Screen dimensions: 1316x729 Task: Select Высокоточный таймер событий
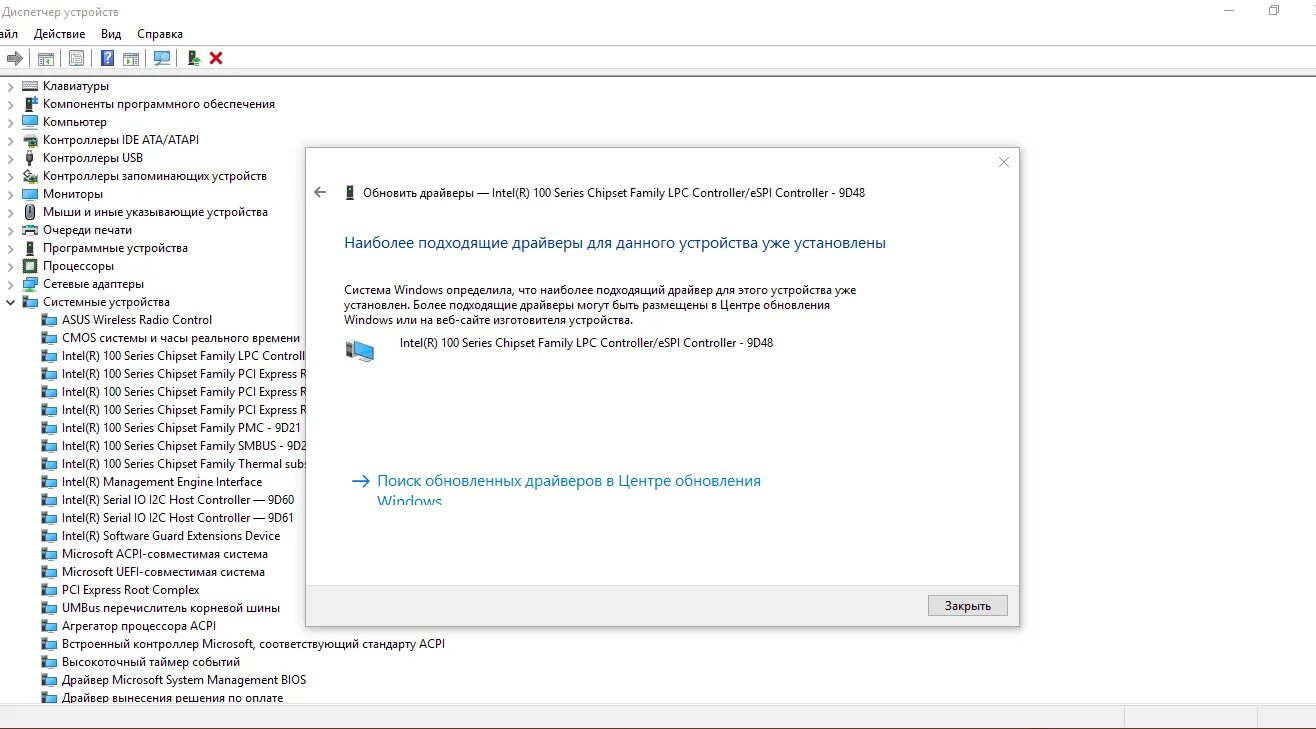pos(141,662)
